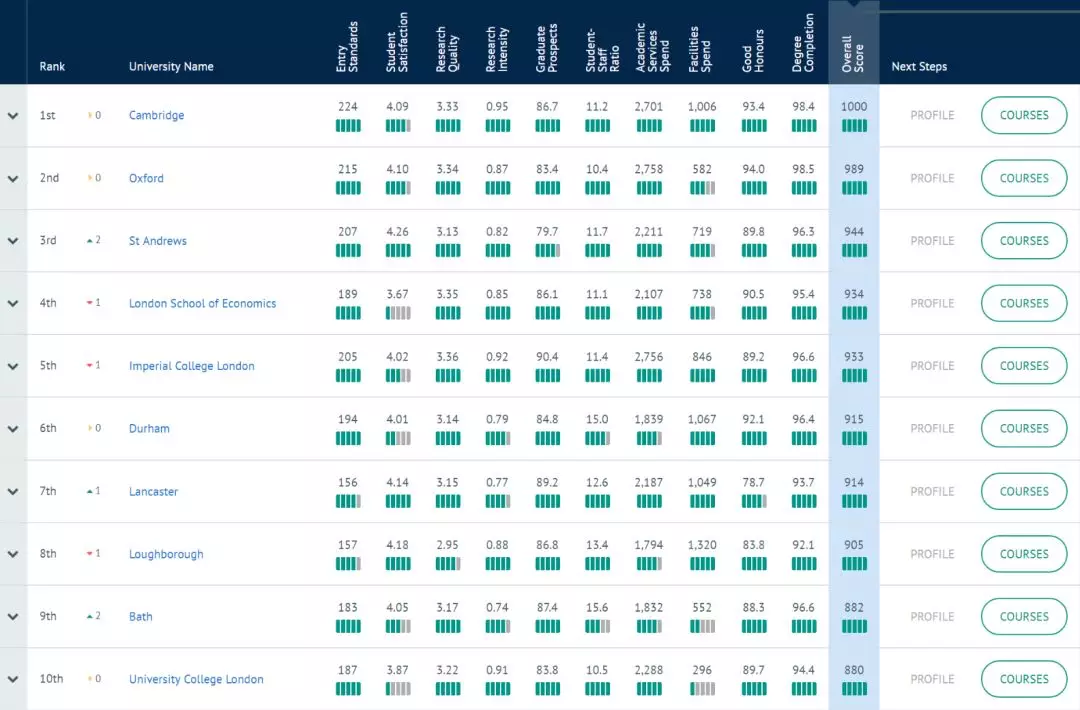Sort by the Research Intensity column
This screenshot has width=1080, height=710.
tap(497, 49)
